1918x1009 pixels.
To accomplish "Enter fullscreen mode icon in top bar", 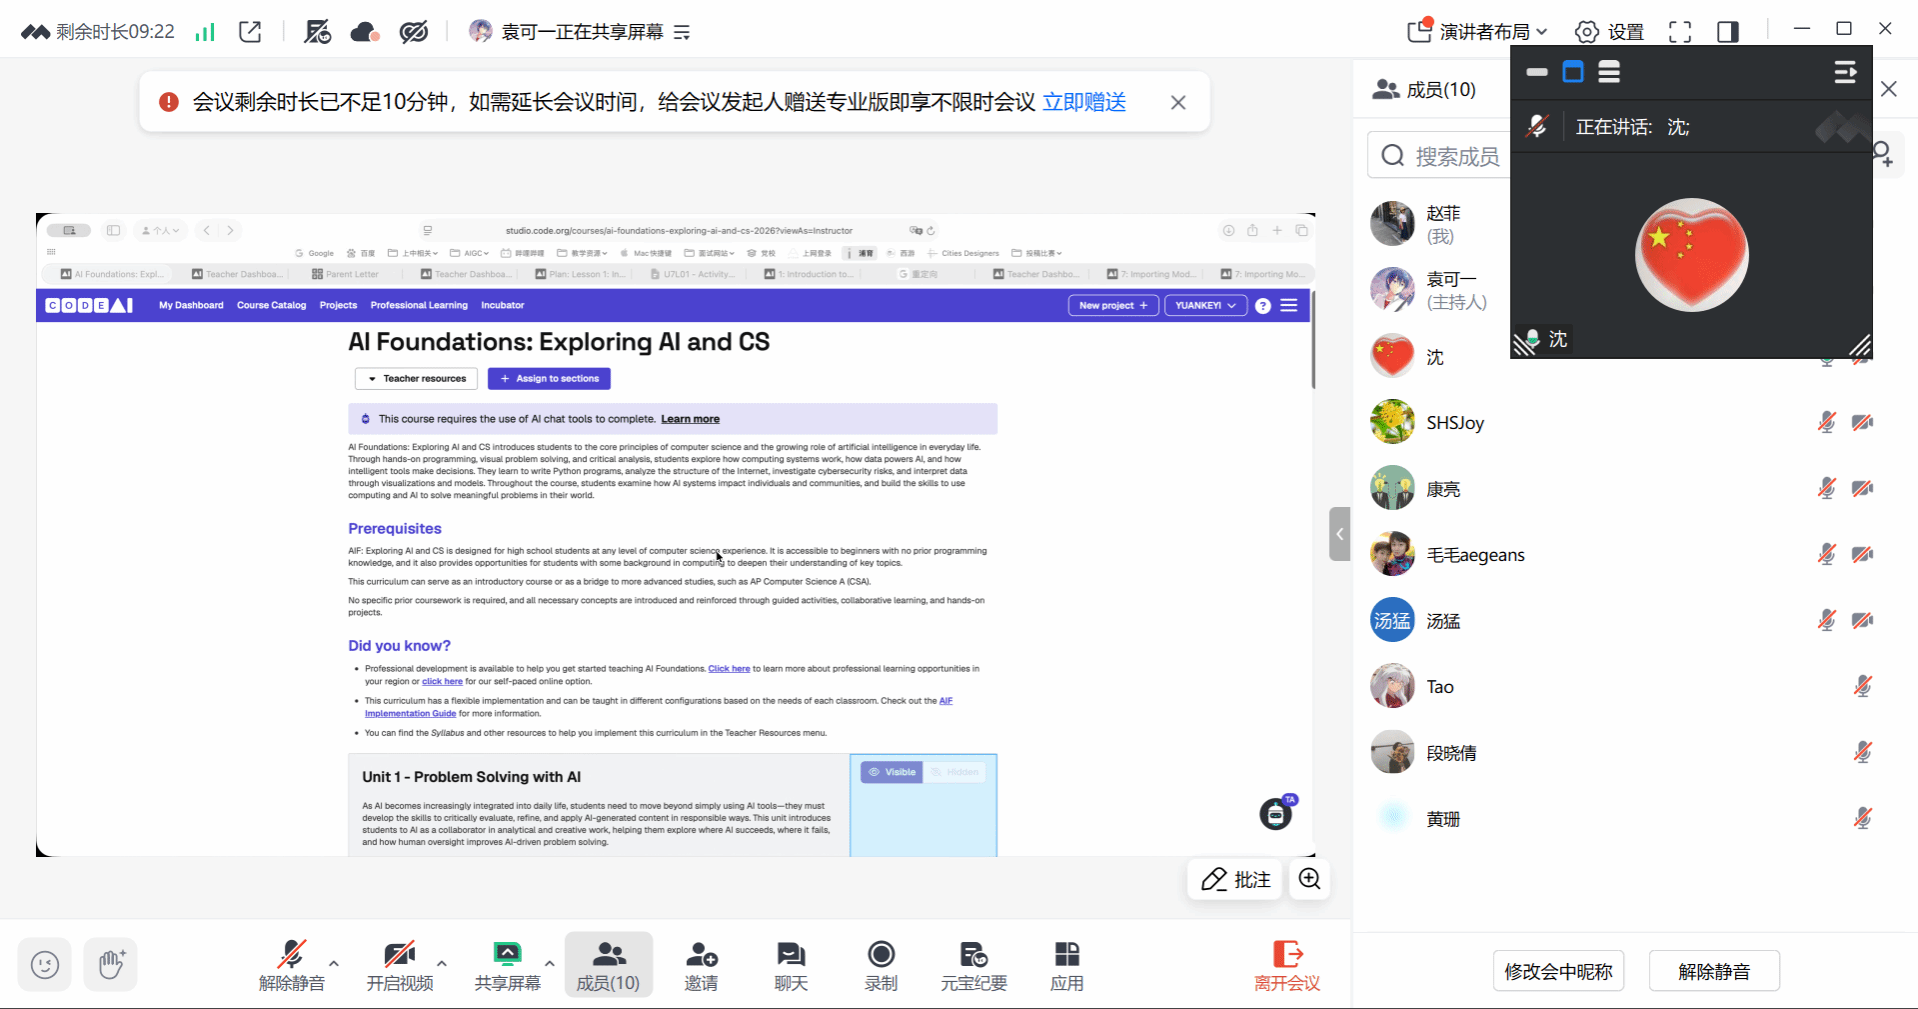I will tap(1680, 32).
